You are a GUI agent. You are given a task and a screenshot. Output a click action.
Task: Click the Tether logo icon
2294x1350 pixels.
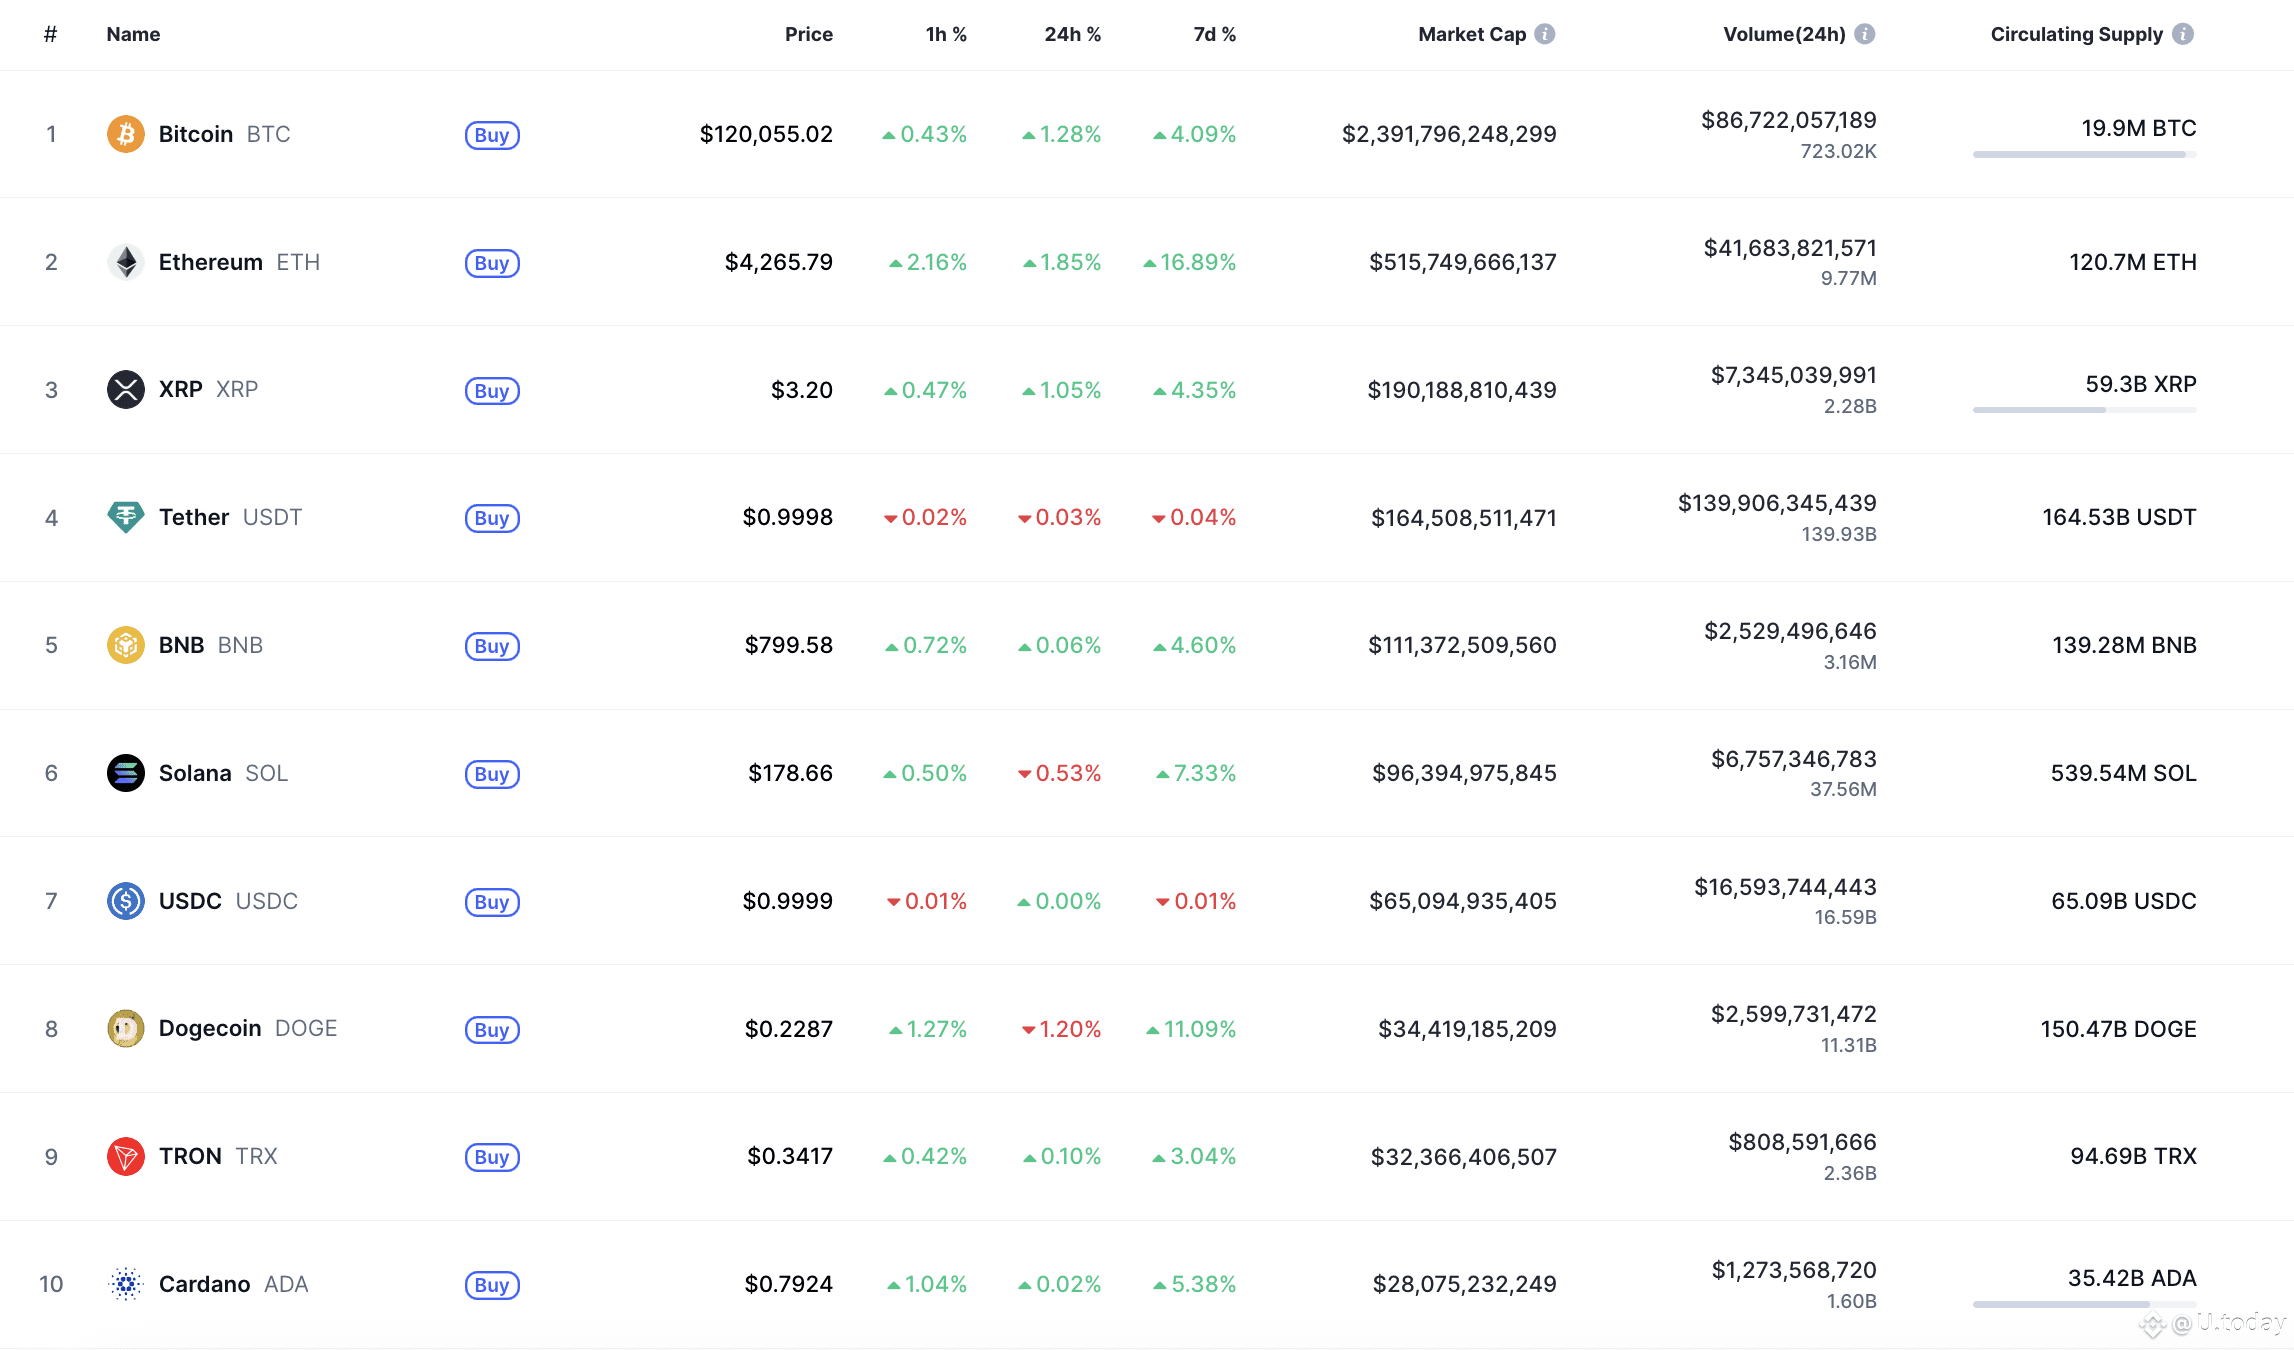pyautogui.click(x=126, y=517)
